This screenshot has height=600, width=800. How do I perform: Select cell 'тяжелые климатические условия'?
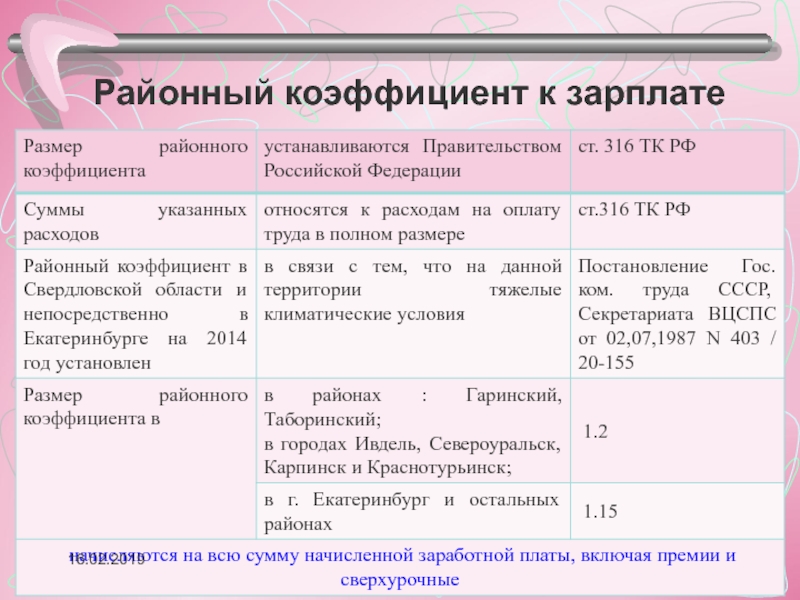(x=413, y=314)
